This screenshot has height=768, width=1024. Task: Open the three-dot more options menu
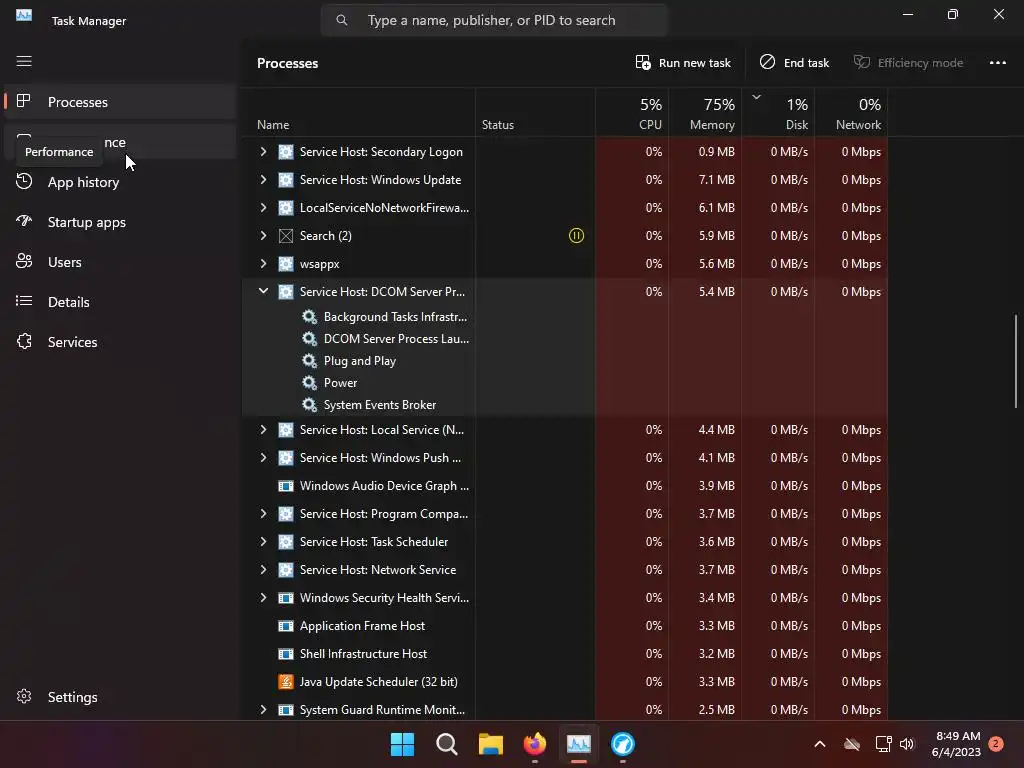point(997,63)
